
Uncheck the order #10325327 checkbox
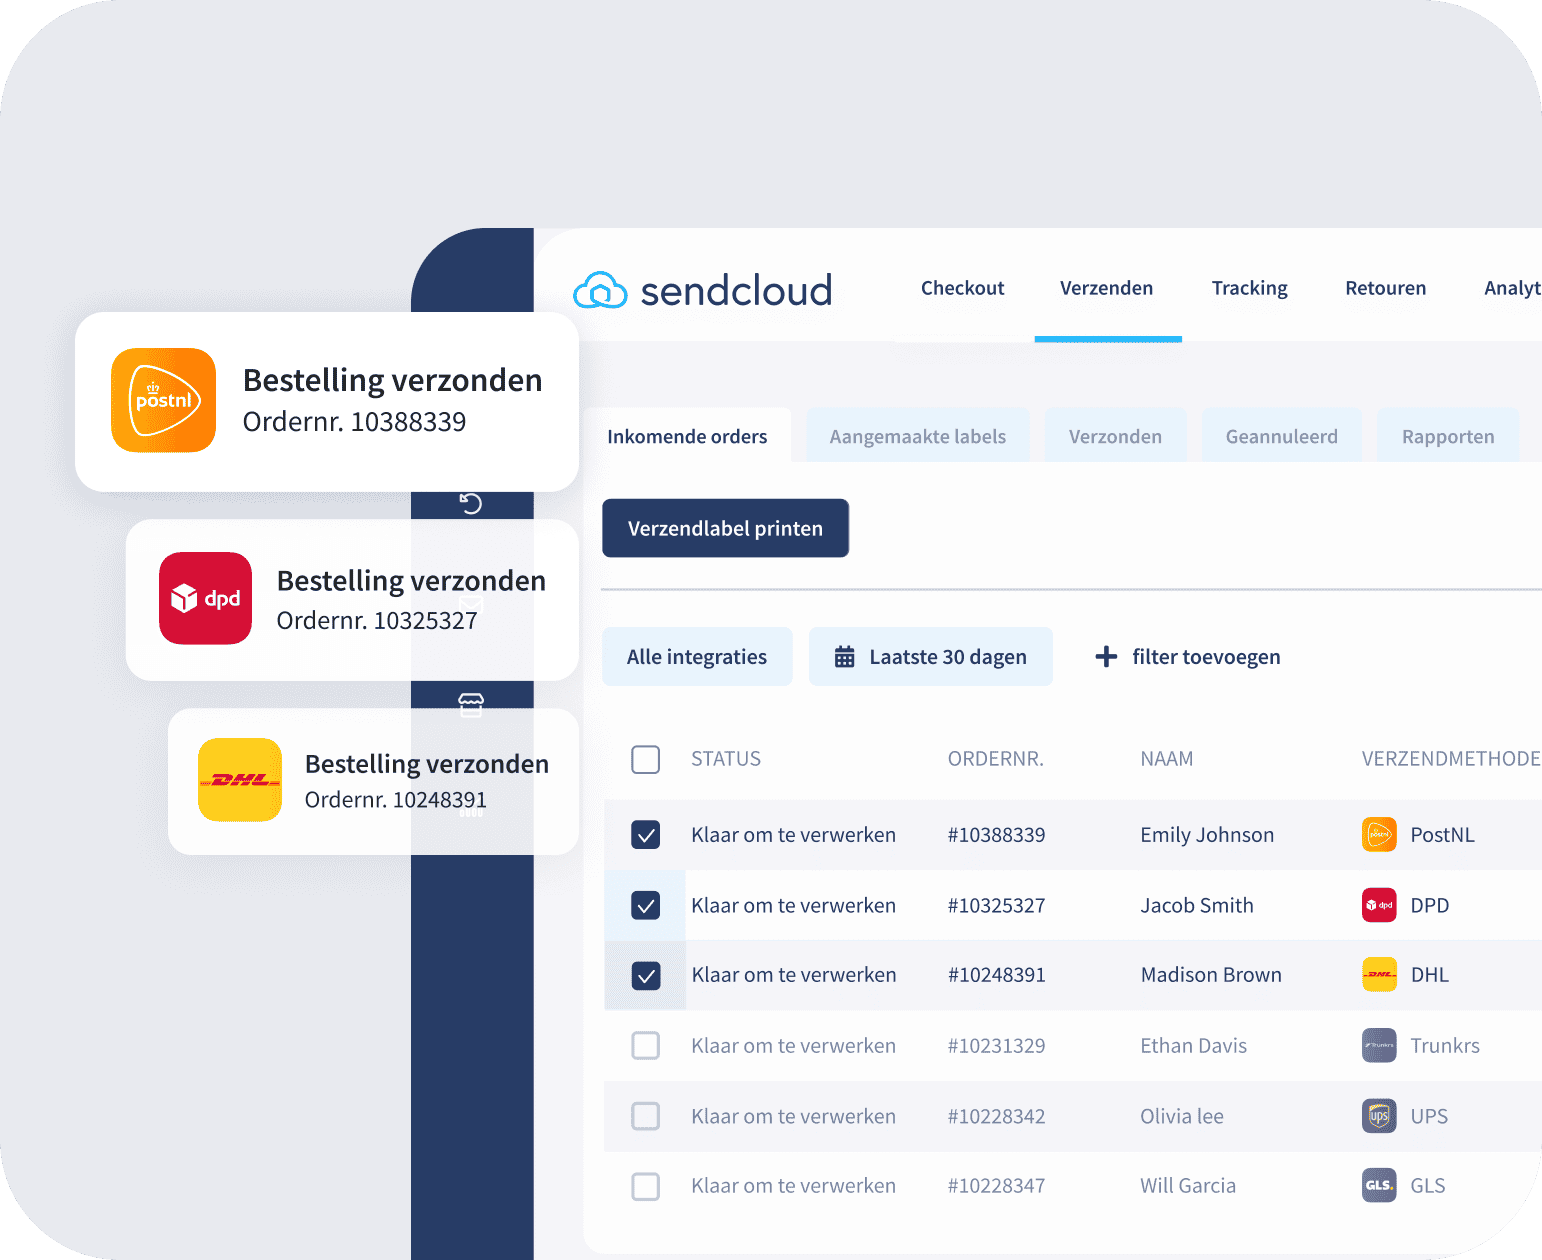pyautogui.click(x=646, y=905)
